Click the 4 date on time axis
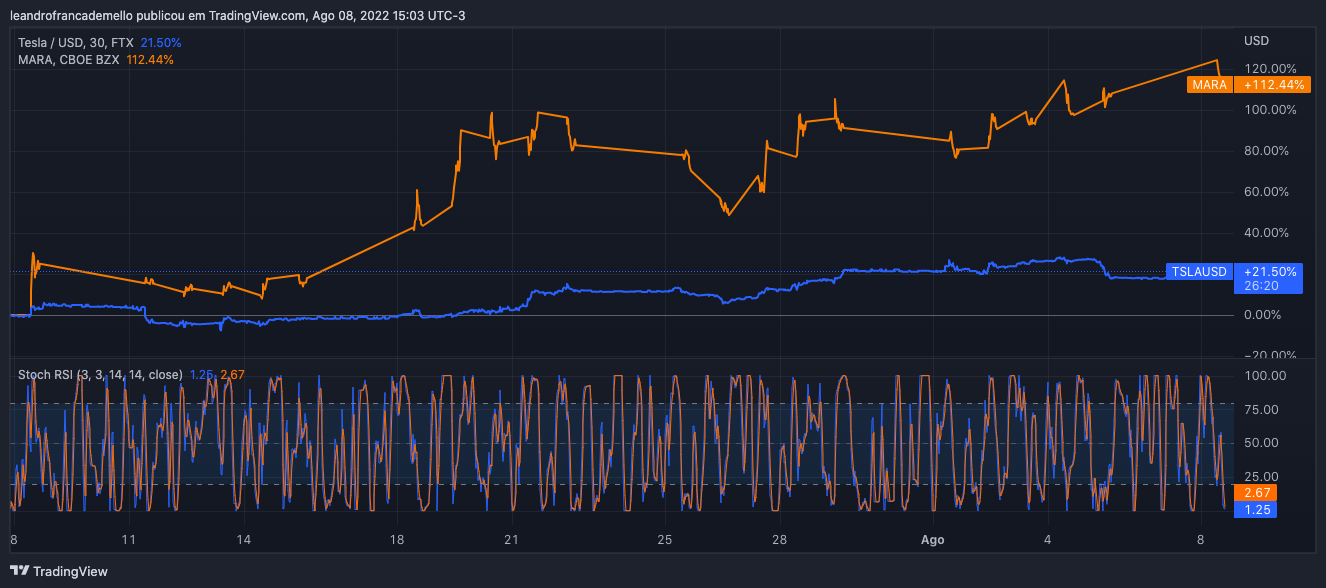This screenshot has width=1326, height=588. (x=1048, y=540)
